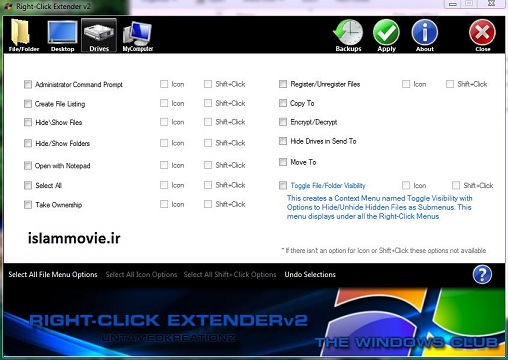Viewport: 508px width, 360px height.
Task: Open the File/Folder section
Action: [x=24, y=36]
